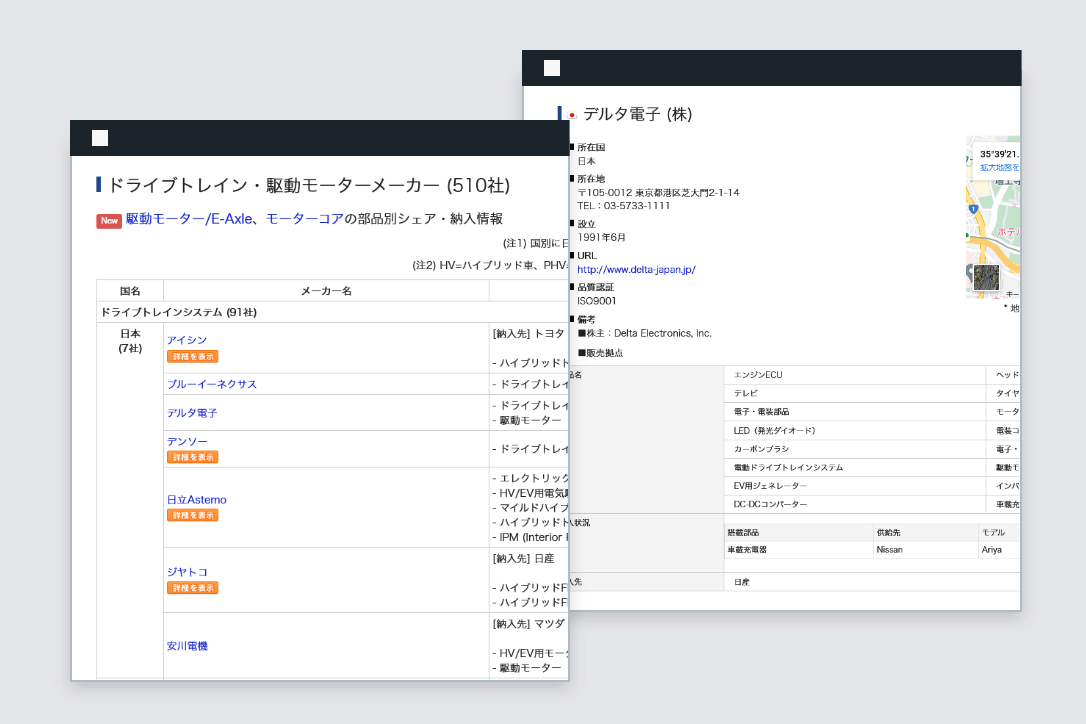Viewport: 1086px width, 724px height.
Task: Open the 安川電機 maker link
Action: pos(187,646)
